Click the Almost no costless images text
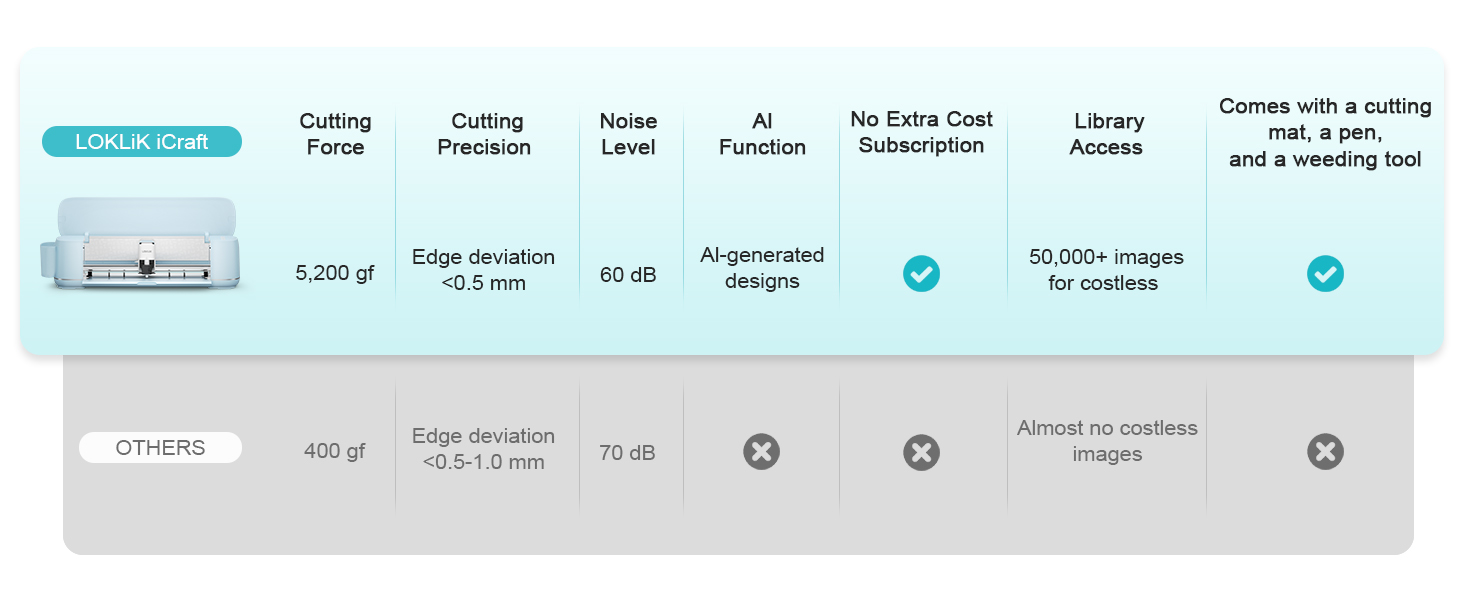Screen dimensions: 1464x600 pos(1107,441)
